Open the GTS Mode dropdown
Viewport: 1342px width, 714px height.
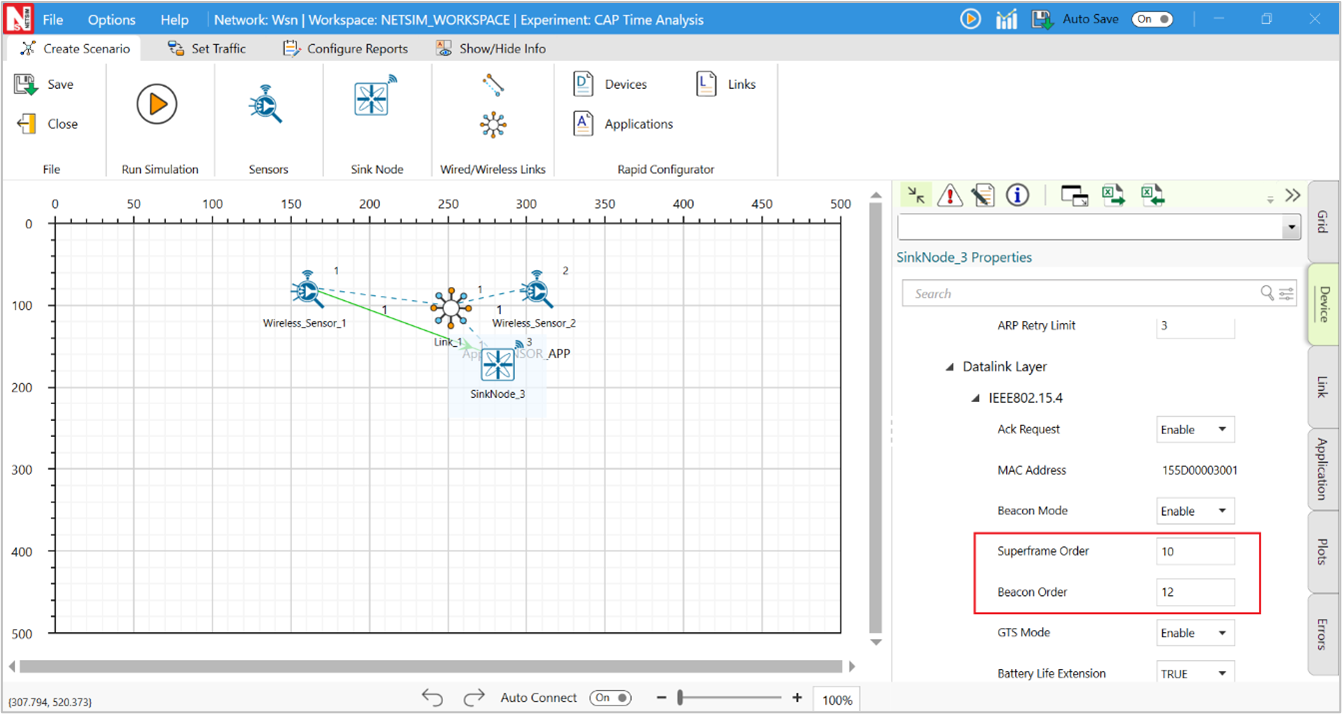coord(1195,633)
